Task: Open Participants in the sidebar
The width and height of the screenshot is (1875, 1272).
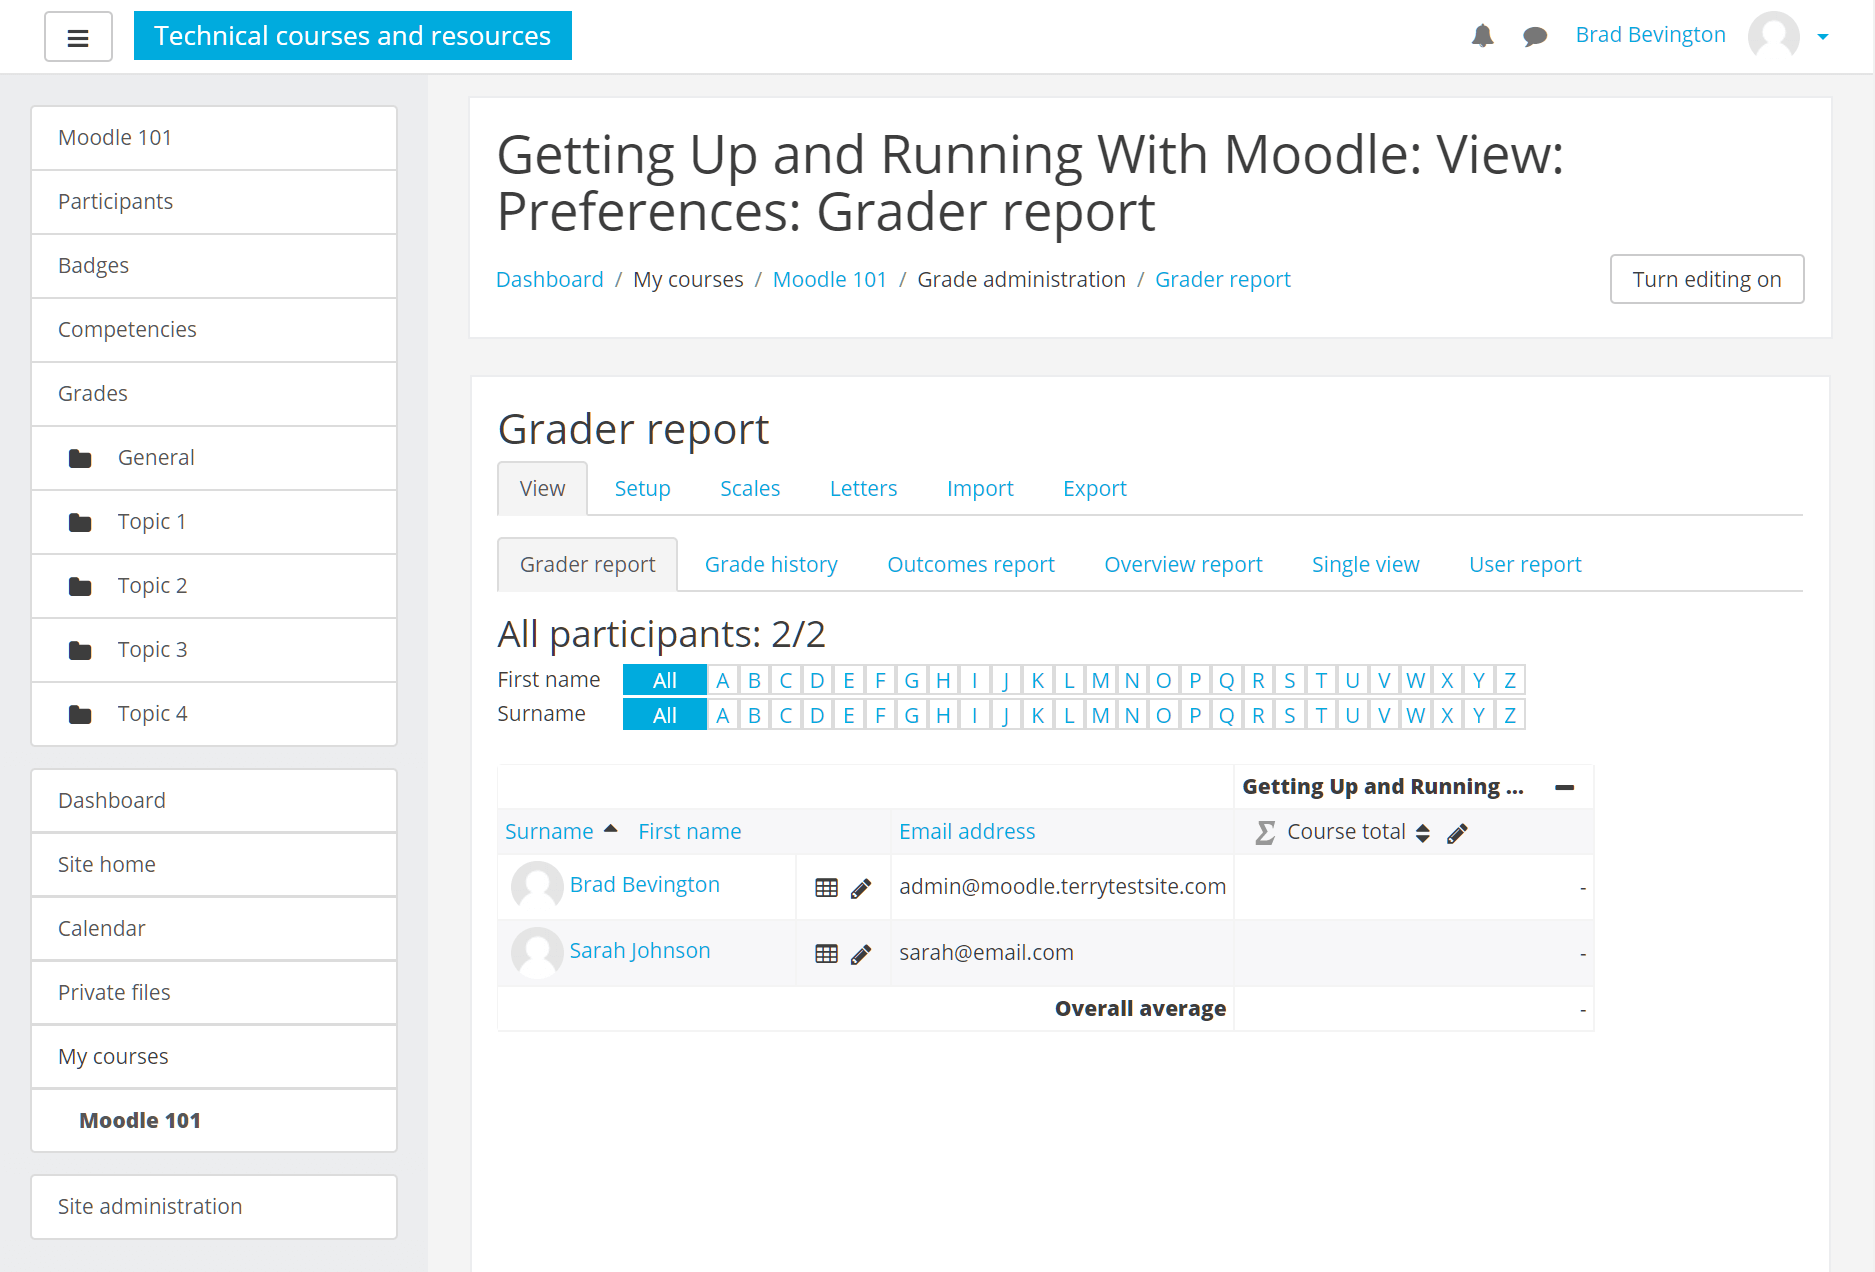Action: coord(214,202)
